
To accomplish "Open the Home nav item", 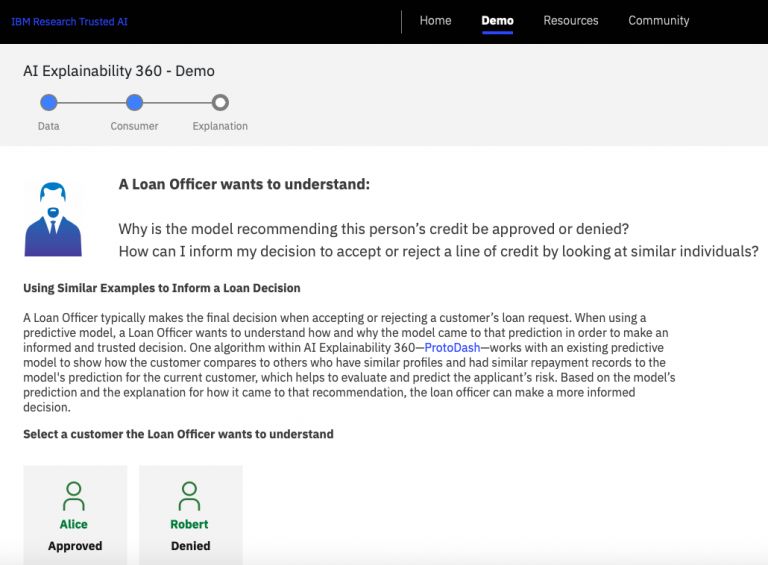I will tap(435, 21).
